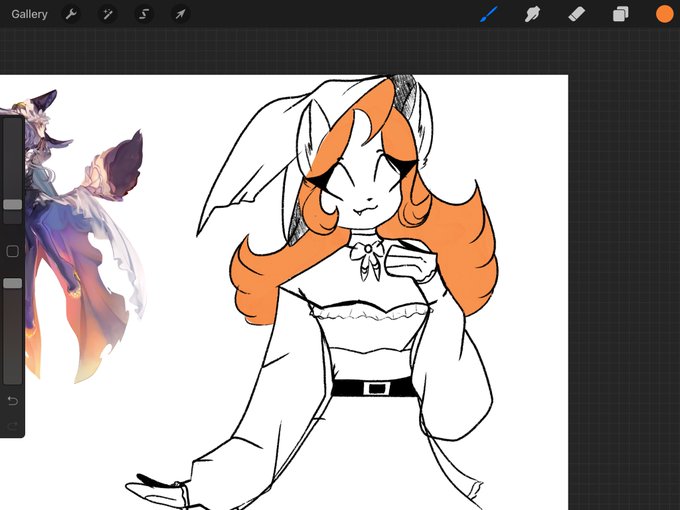Return to the Gallery

click(29, 14)
